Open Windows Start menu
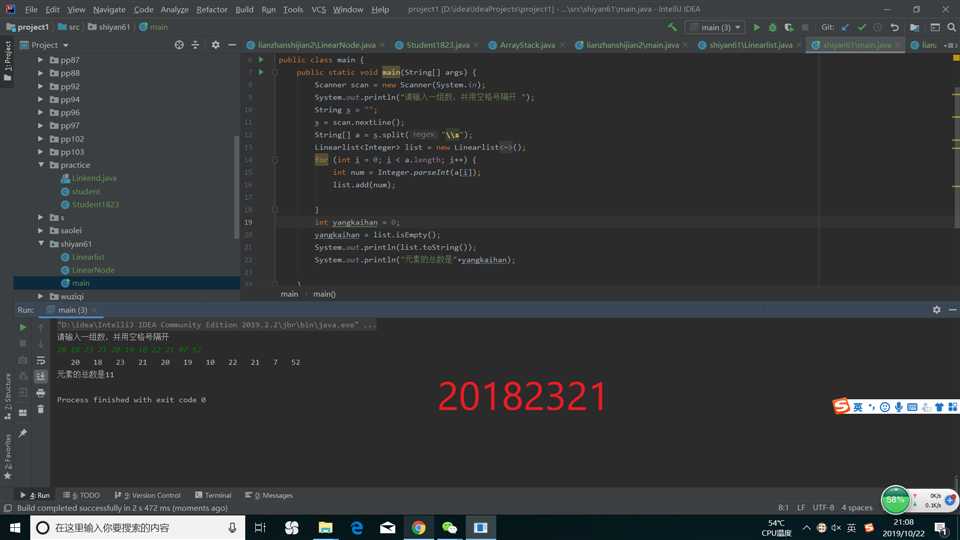The image size is (960, 540). click(x=15, y=527)
